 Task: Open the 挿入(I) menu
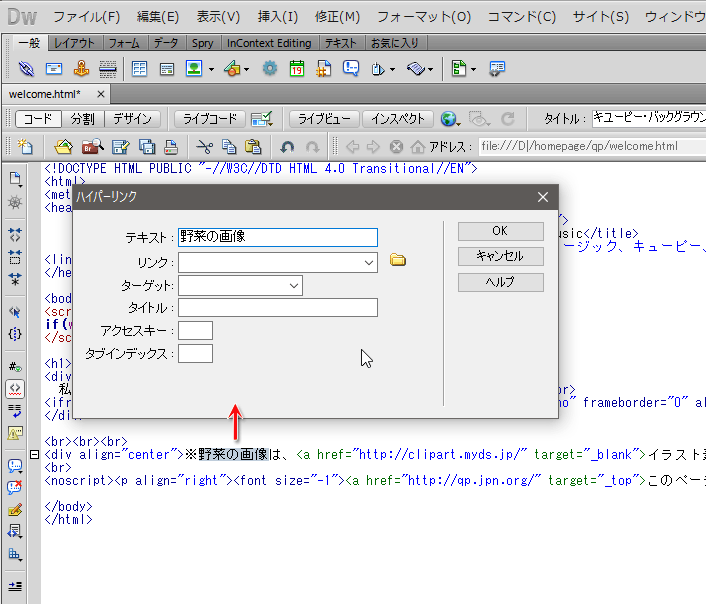pos(278,17)
